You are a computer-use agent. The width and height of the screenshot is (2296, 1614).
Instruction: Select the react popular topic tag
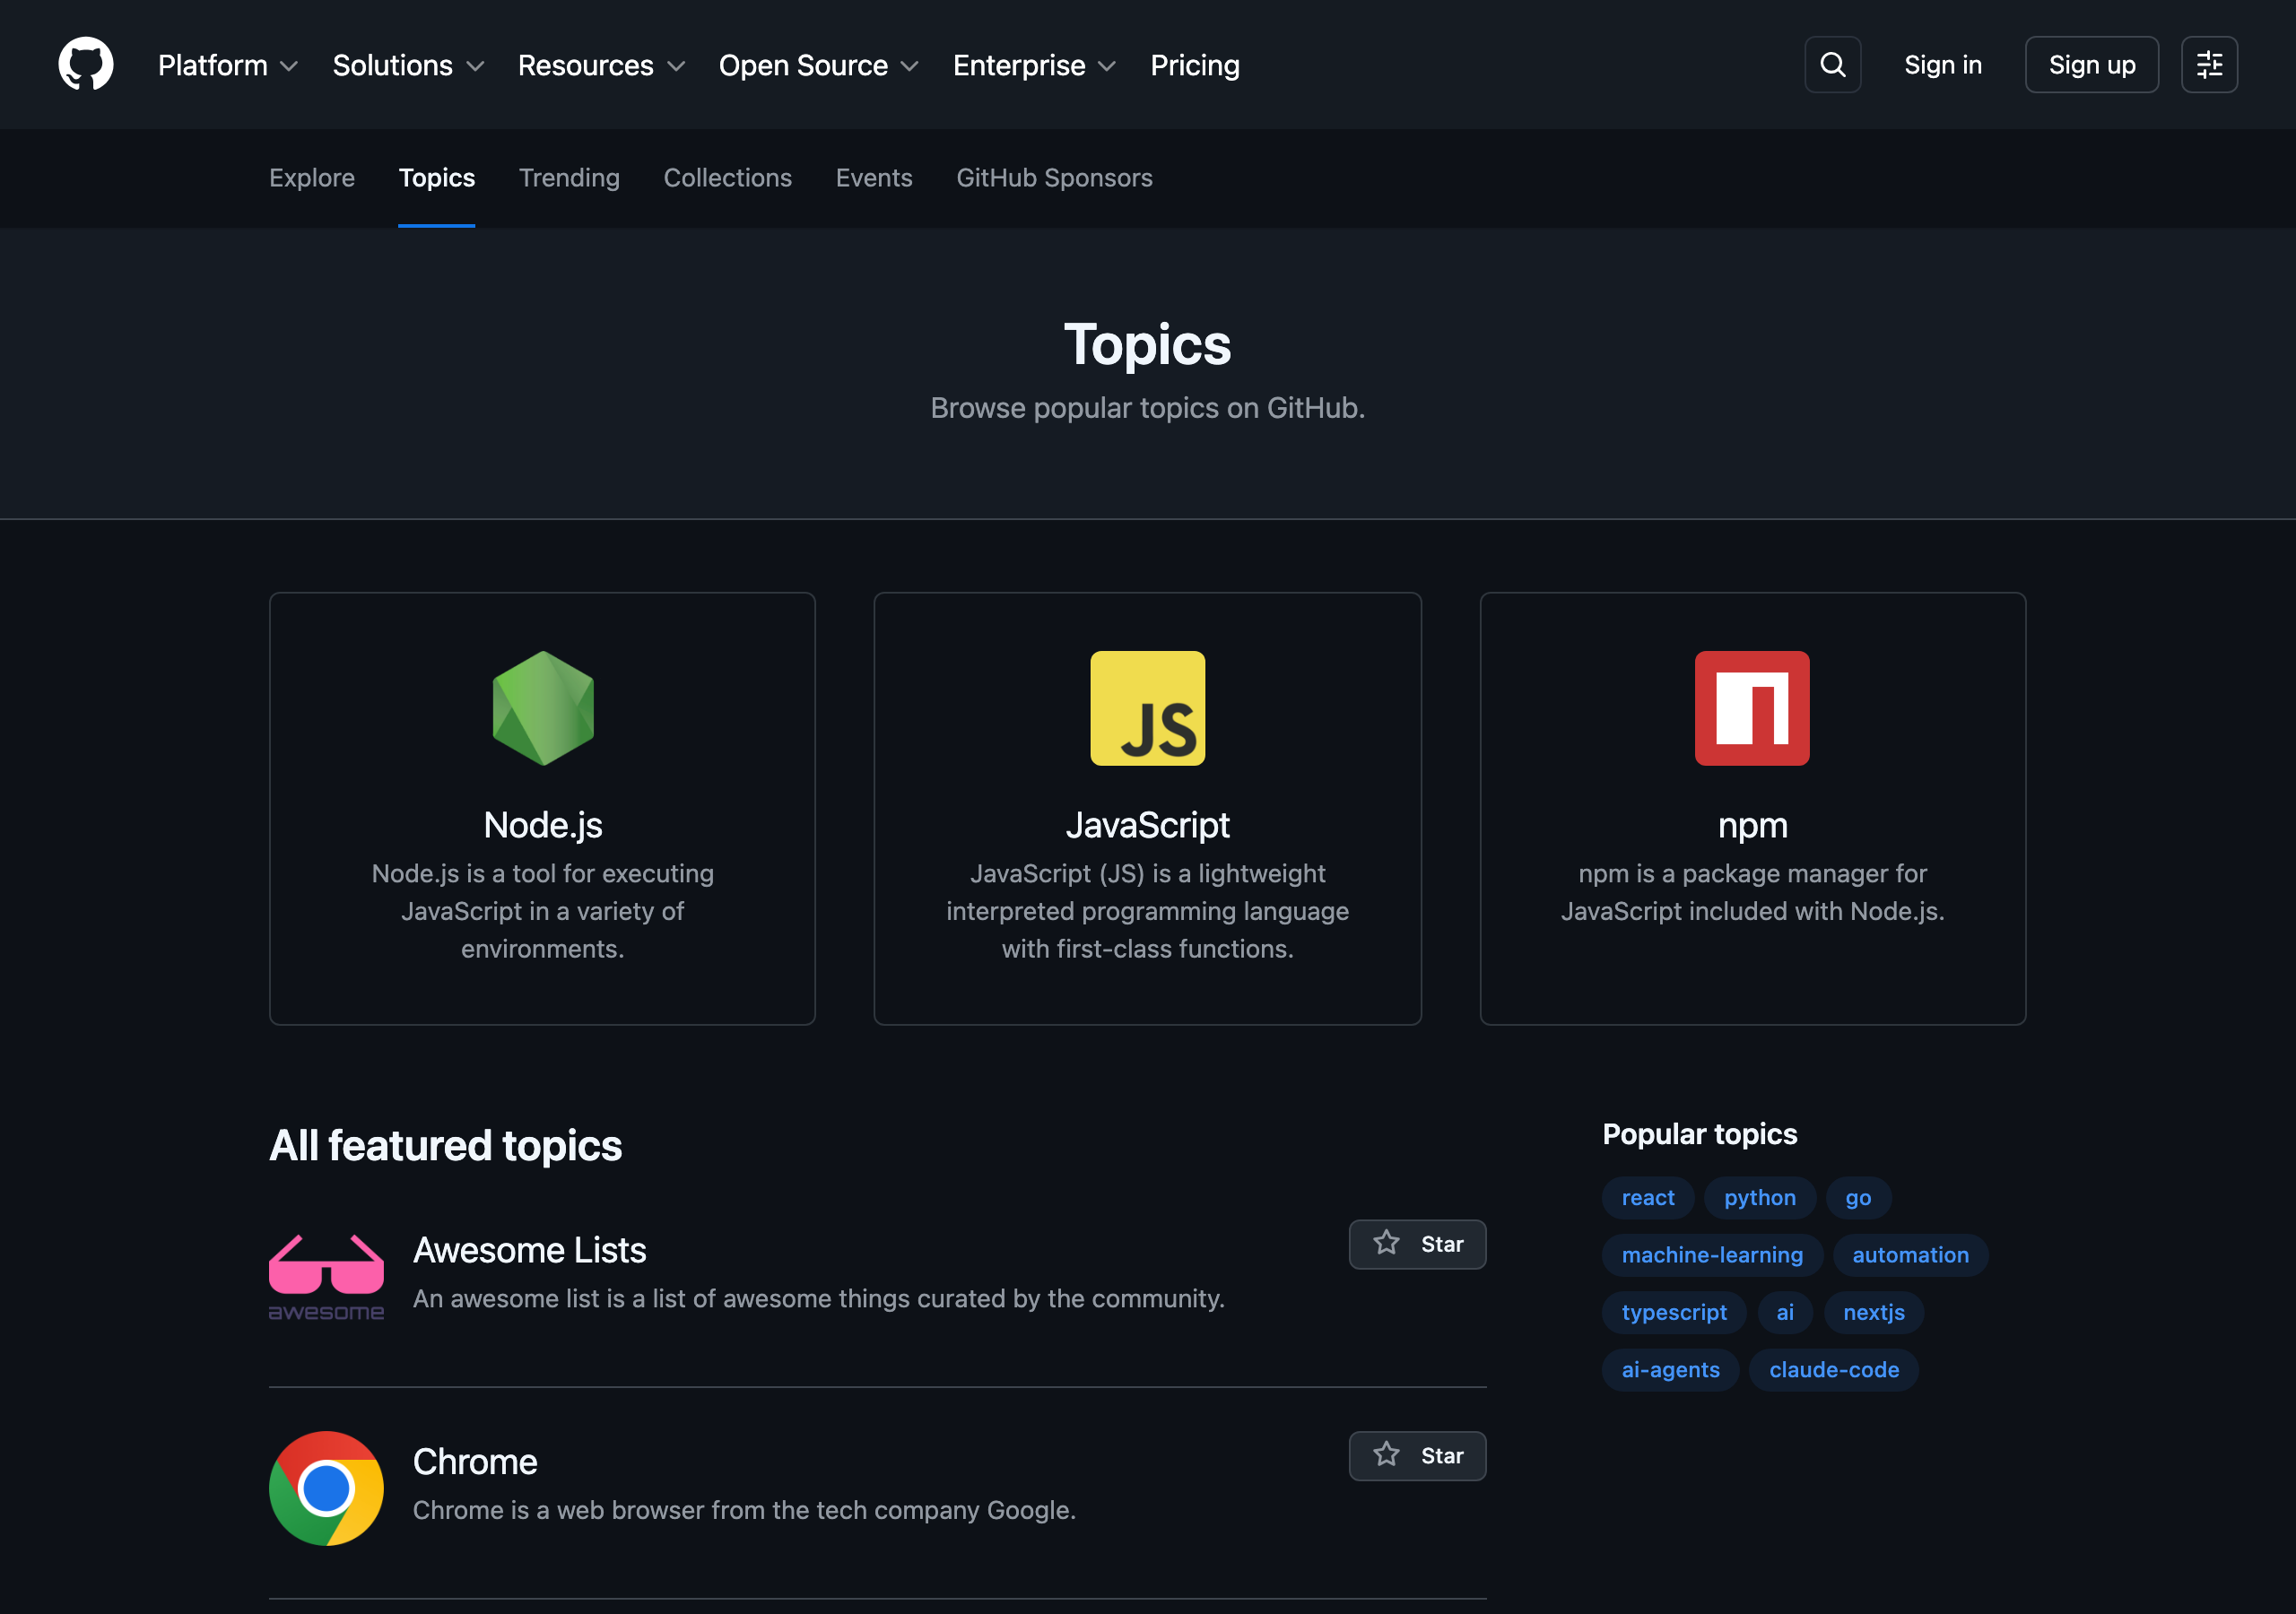1648,1198
